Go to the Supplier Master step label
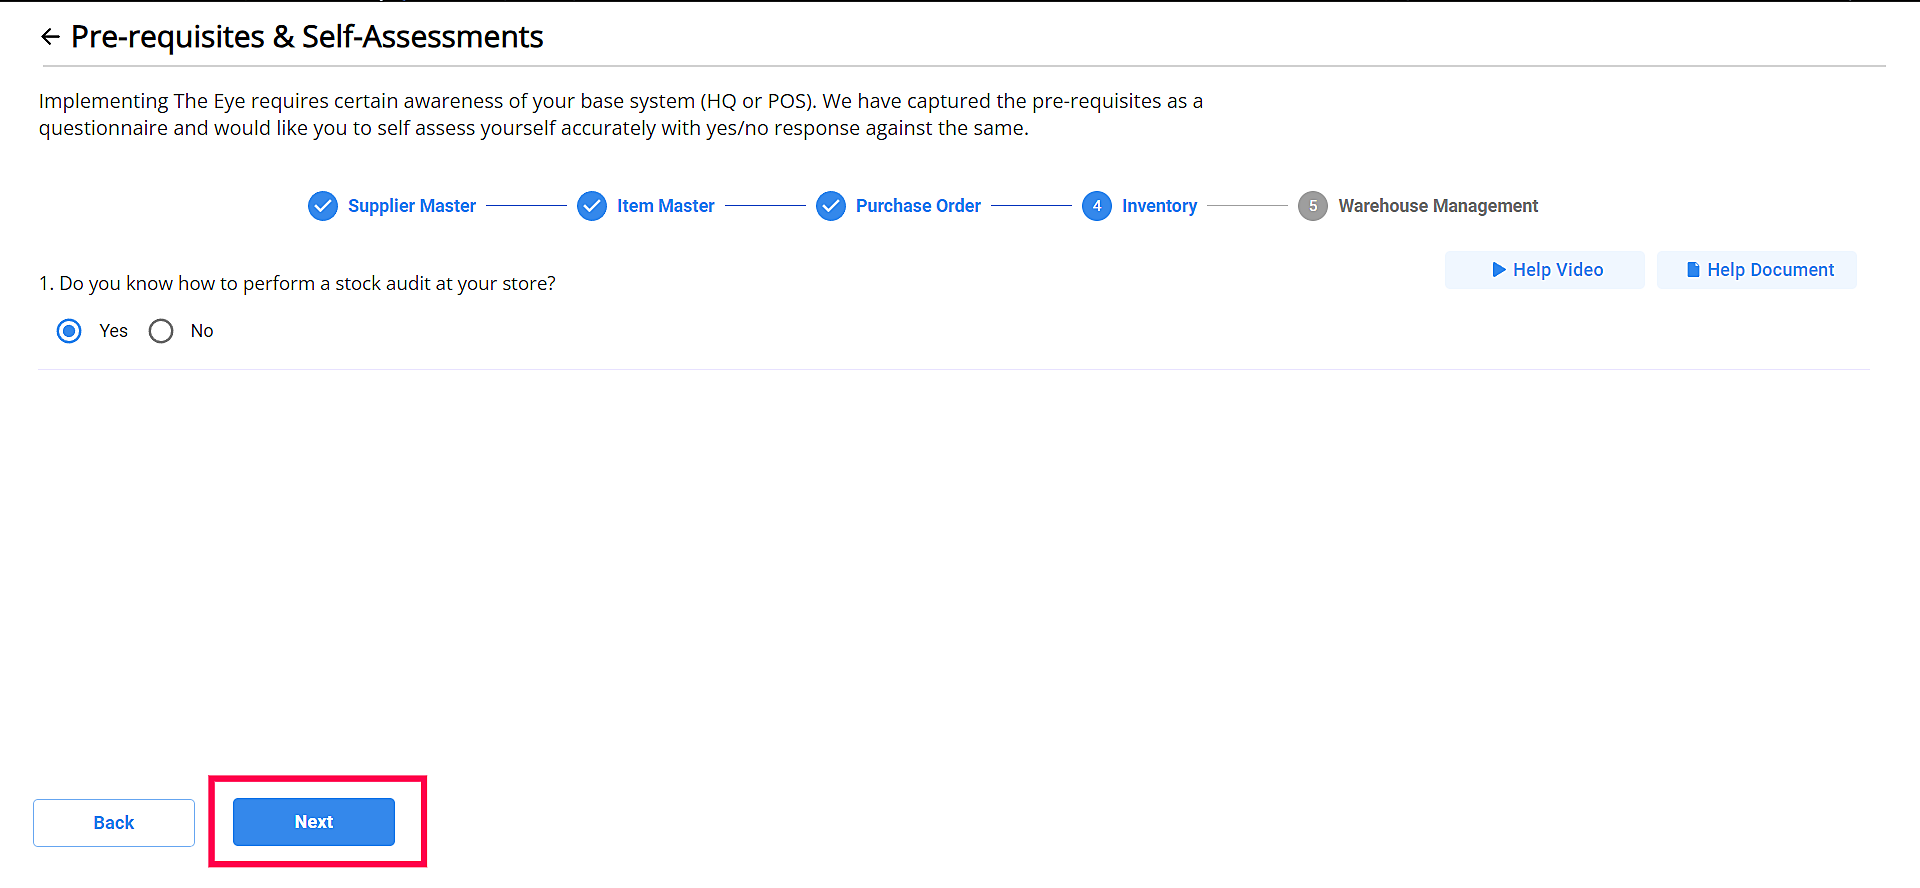Image resolution: width=1920 pixels, height=888 pixels. [412, 206]
